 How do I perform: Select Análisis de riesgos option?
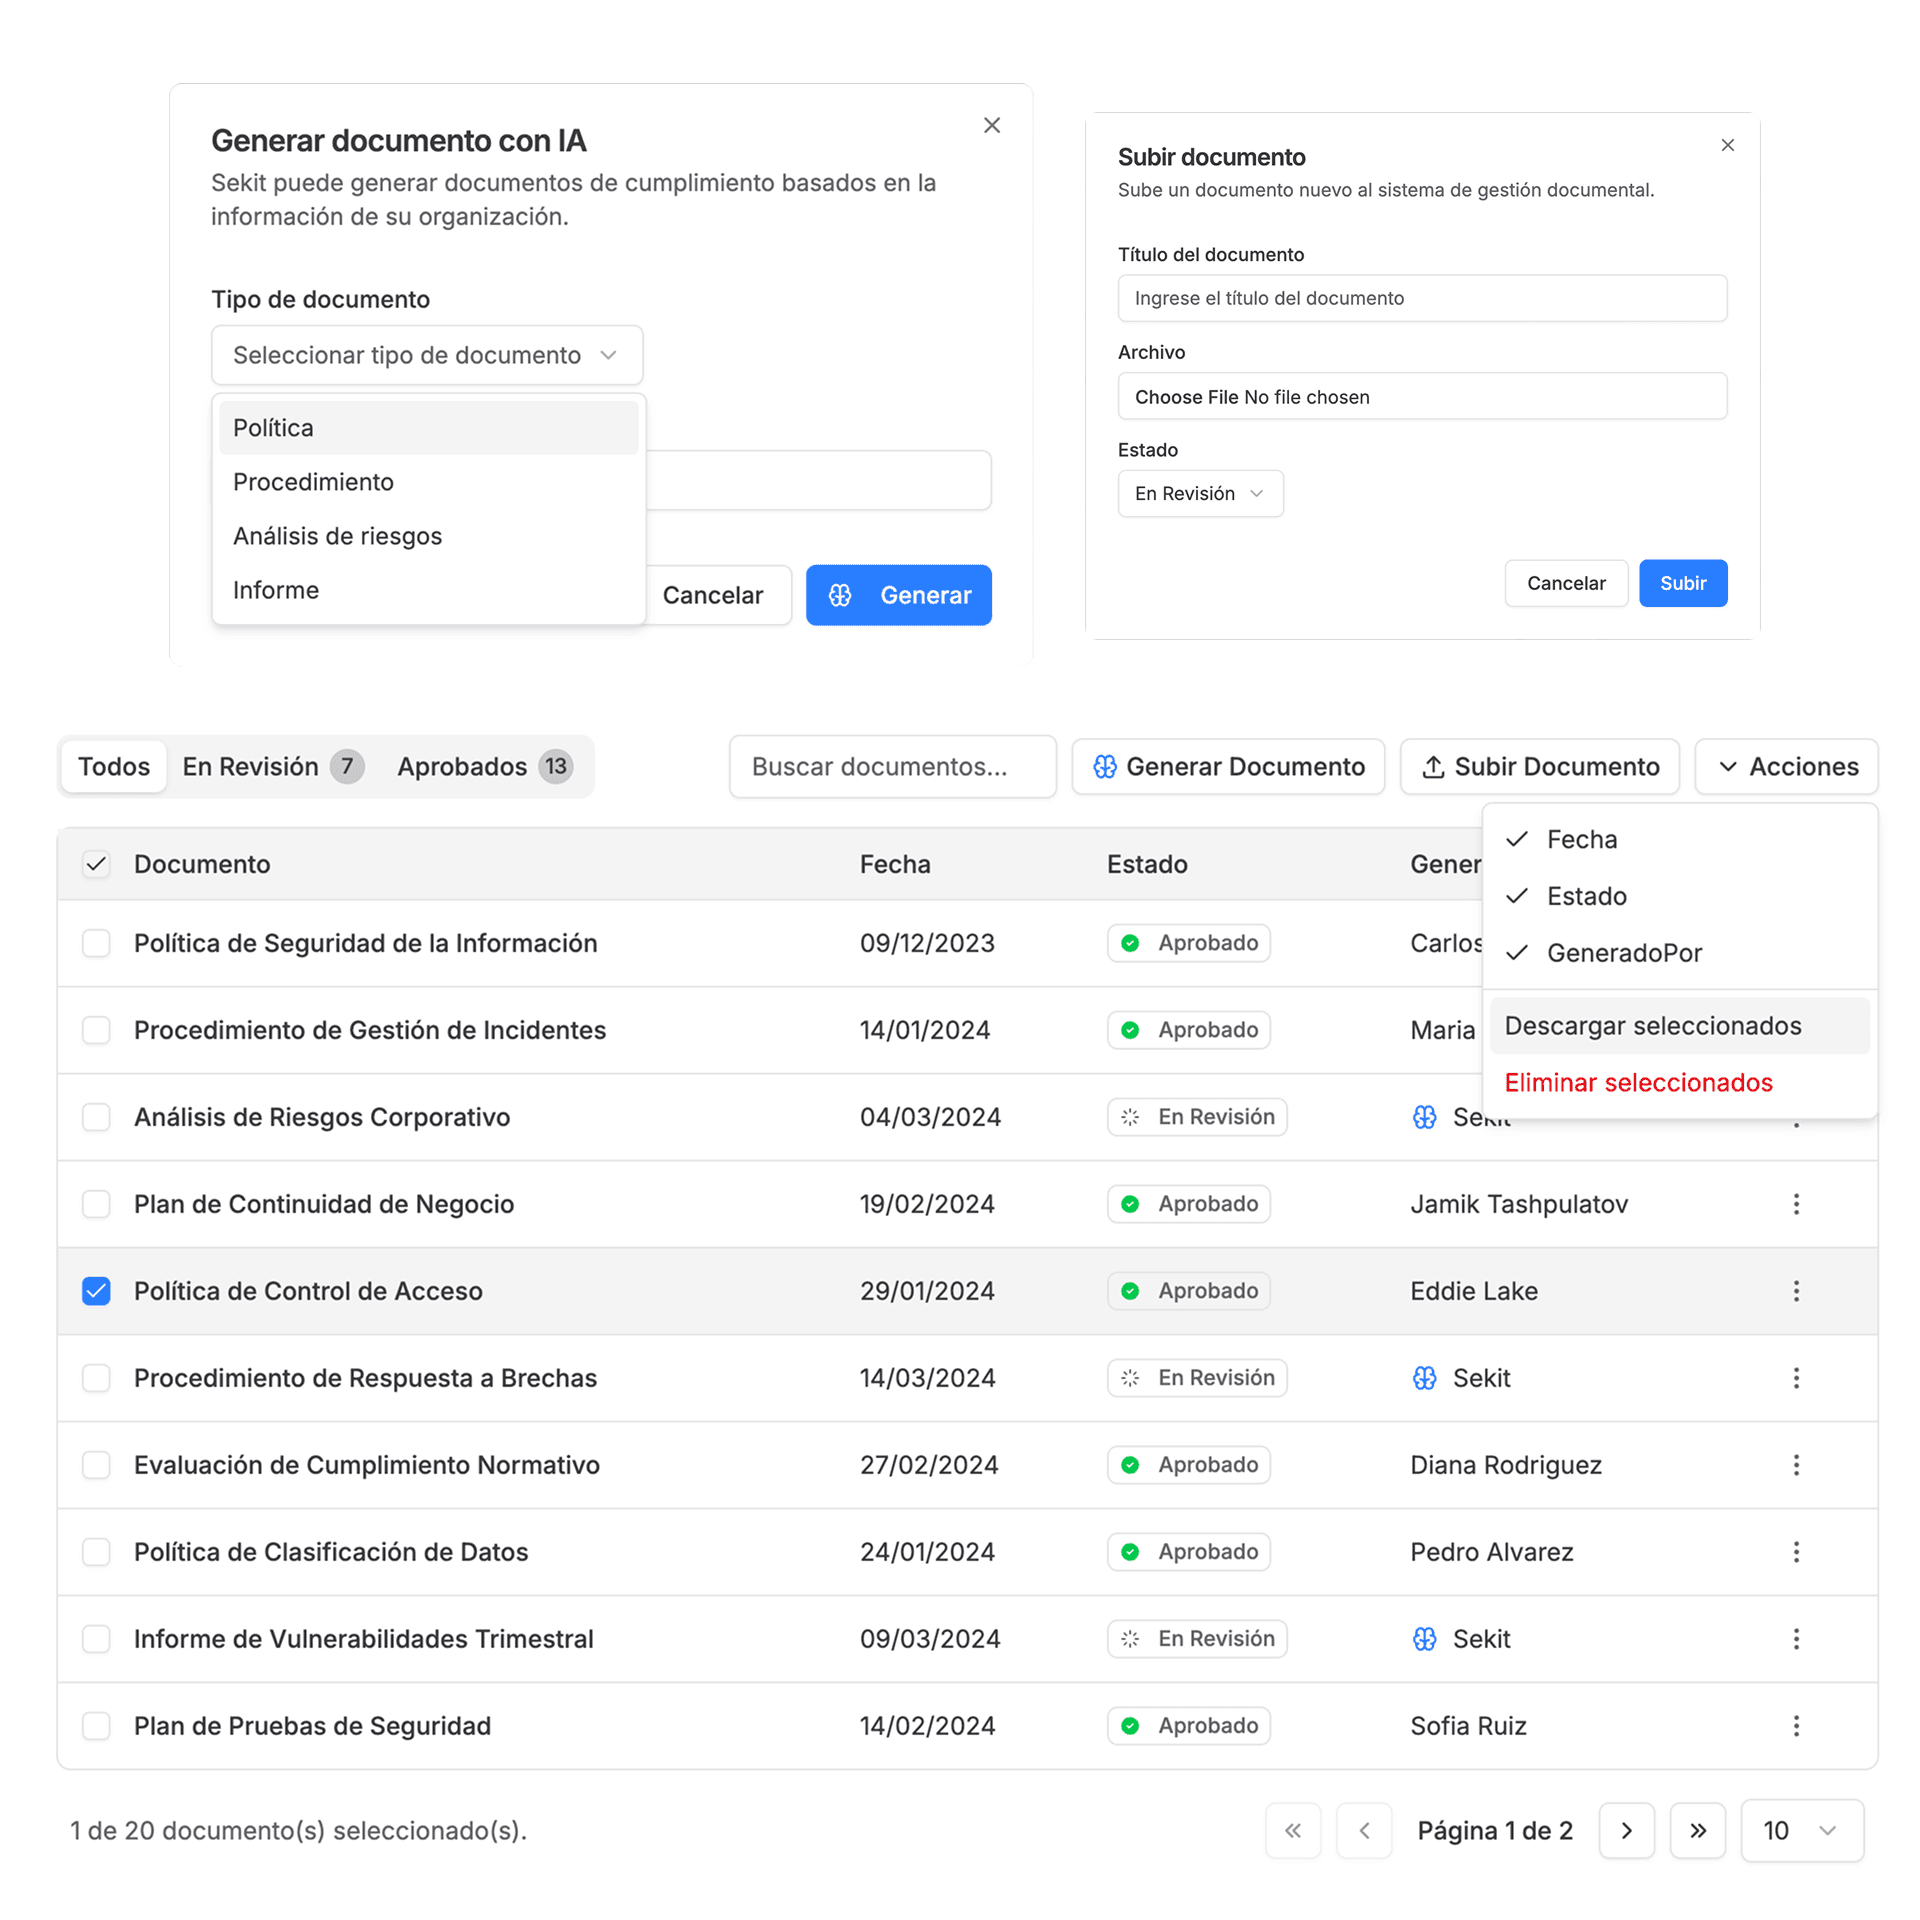(x=337, y=536)
